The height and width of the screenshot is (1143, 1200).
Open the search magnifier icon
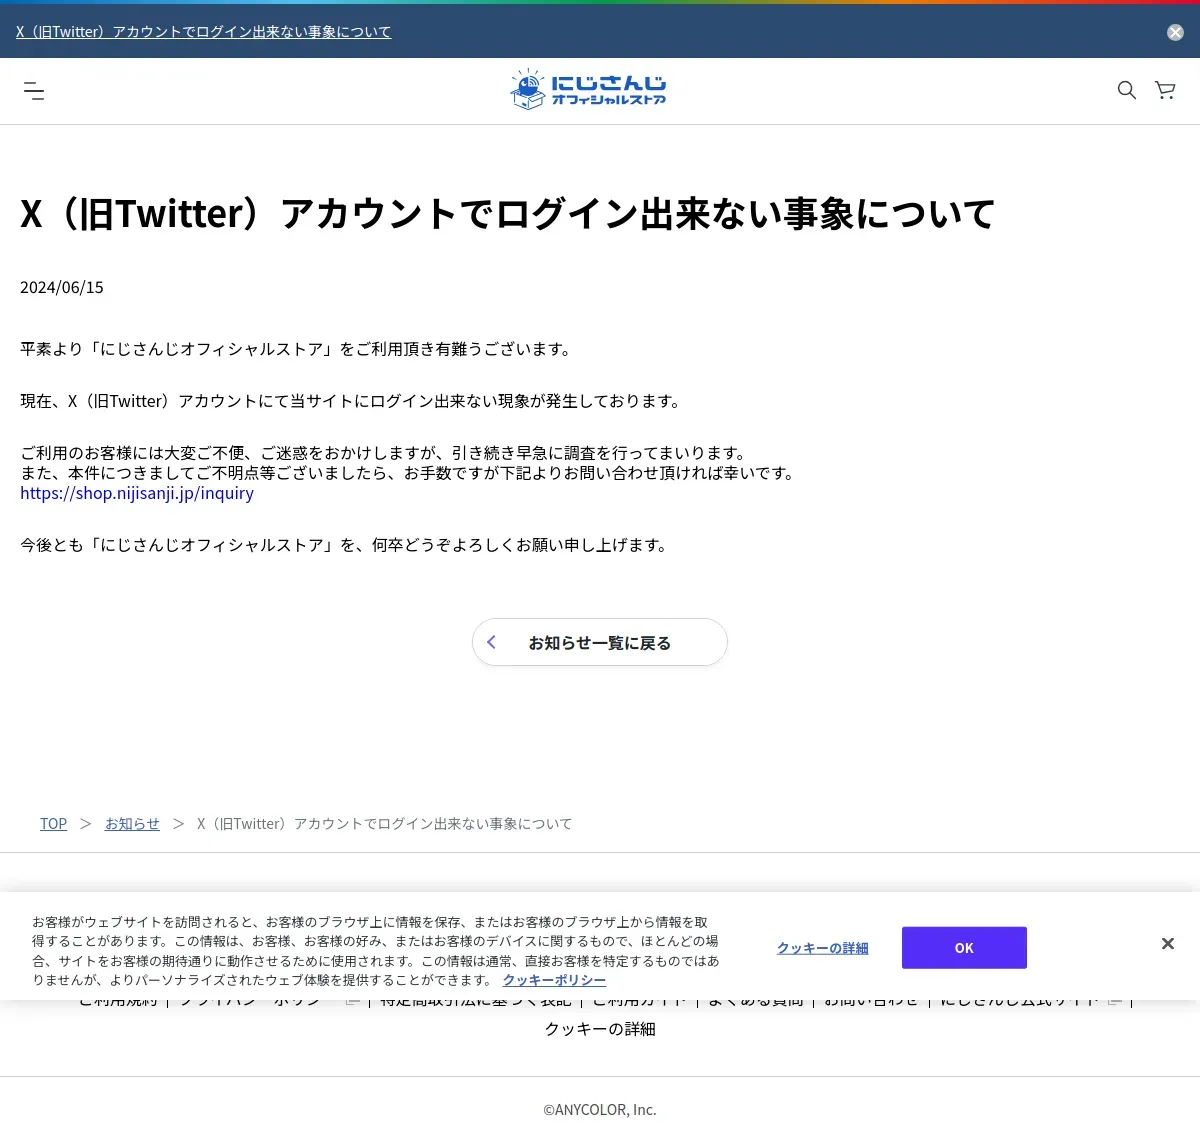(x=1127, y=90)
